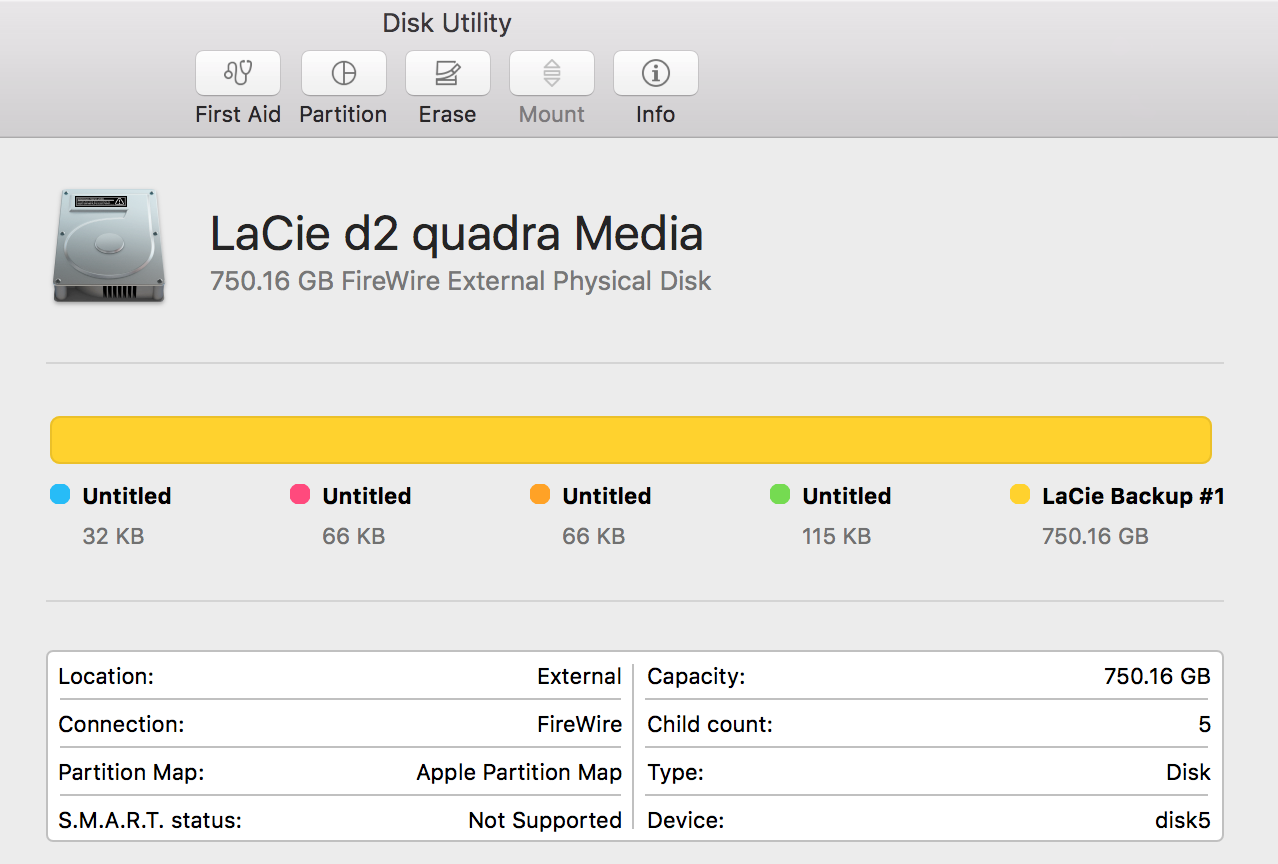The height and width of the screenshot is (864, 1278).
Task: Click the LaCie d2 quadra Media title
Action: coord(456,234)
